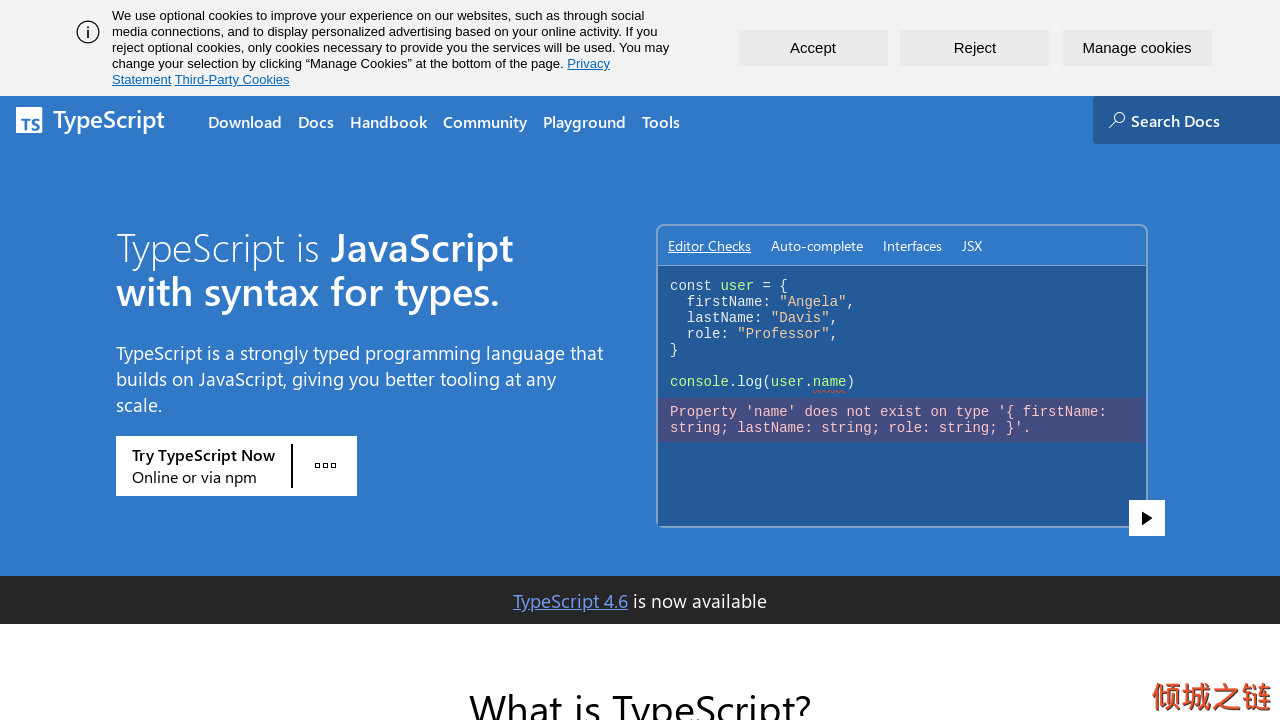Click the cookie notice info icon

click(88, 32)
